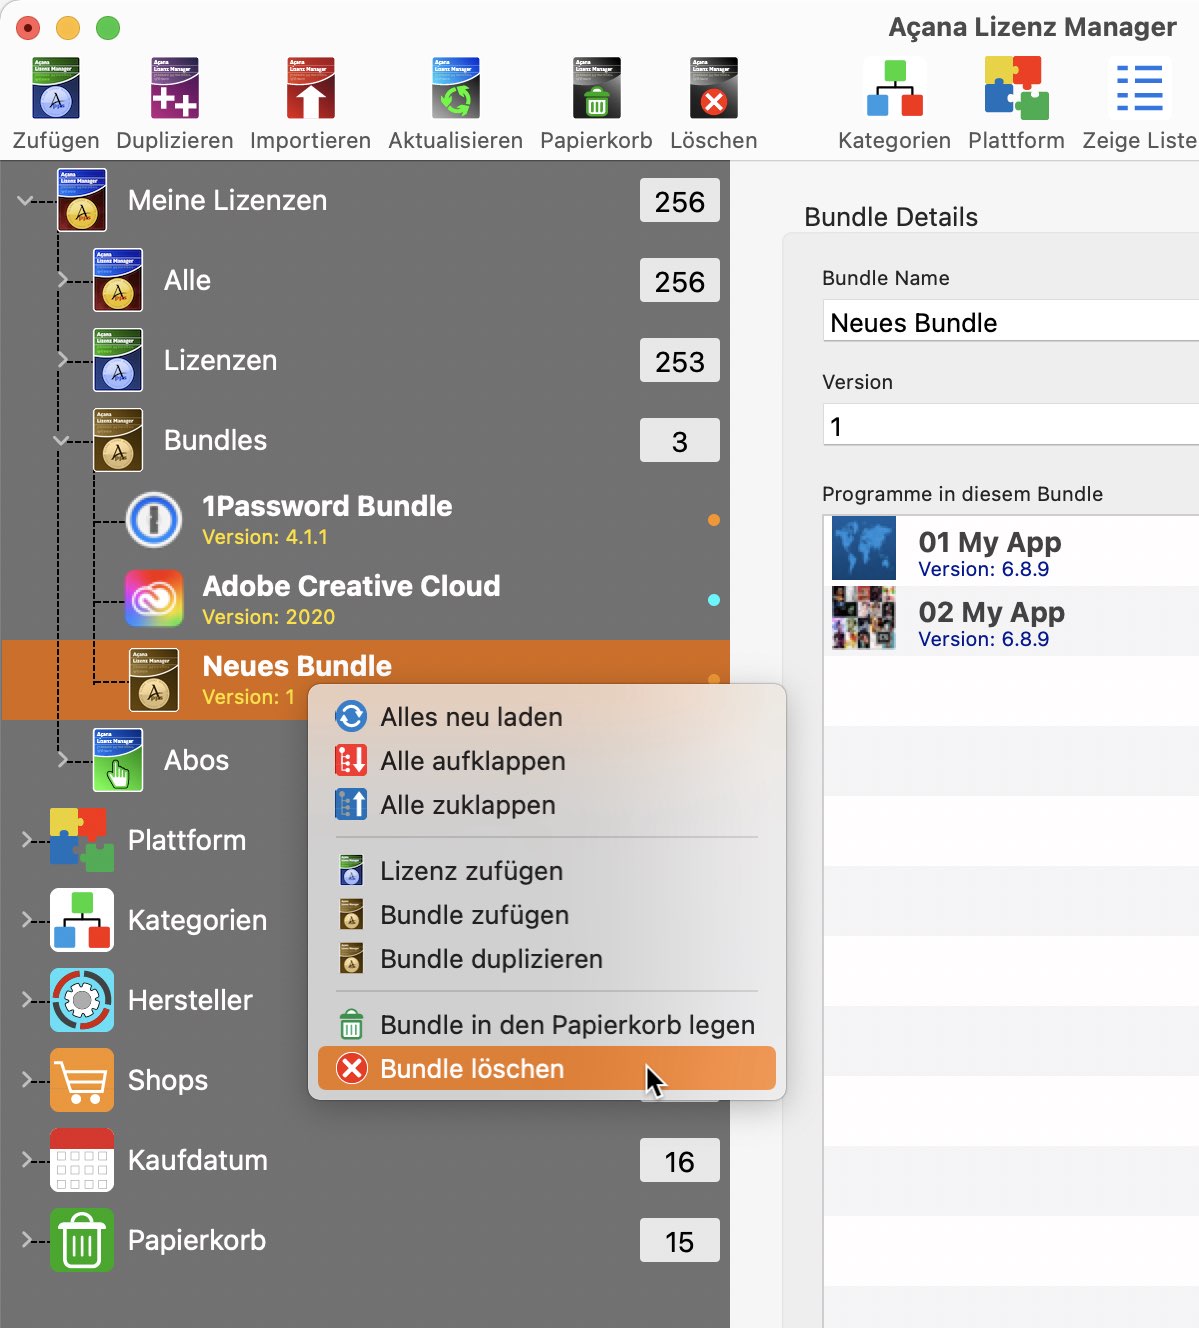Click the 'Programme in diesem Bundle' label
The height and width of the screenshot is (1328, 1199).
pyautogui.click(x=962, y=494)
